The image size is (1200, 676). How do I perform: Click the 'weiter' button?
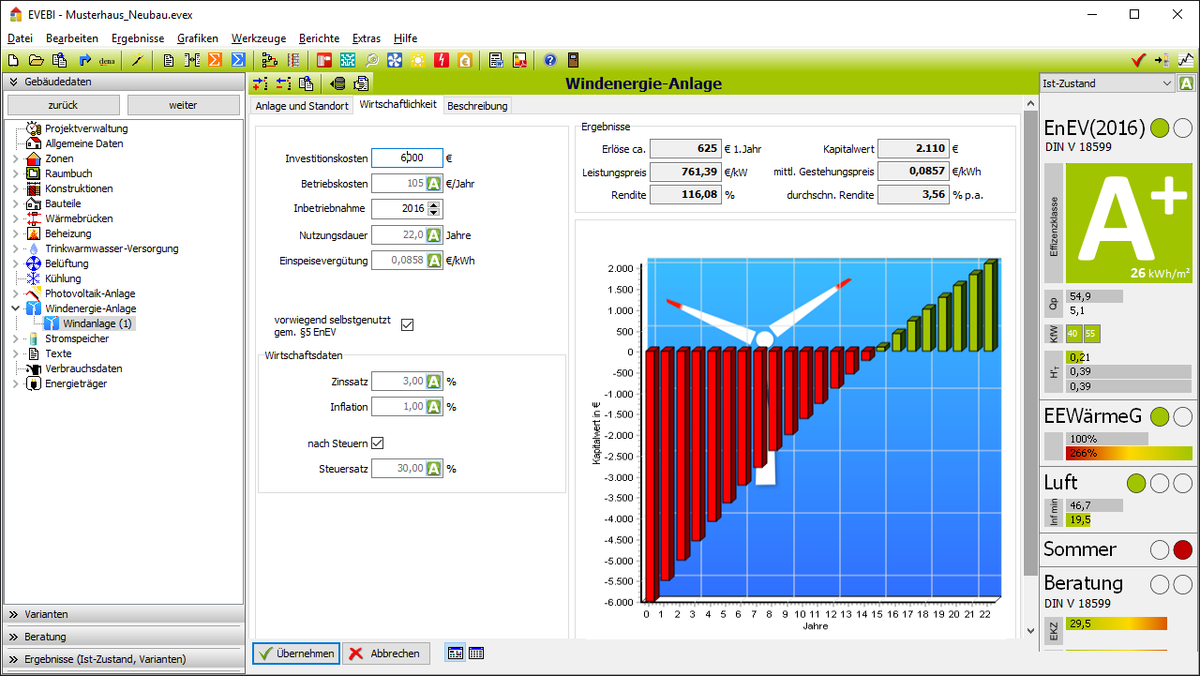[x=183, y=105]
